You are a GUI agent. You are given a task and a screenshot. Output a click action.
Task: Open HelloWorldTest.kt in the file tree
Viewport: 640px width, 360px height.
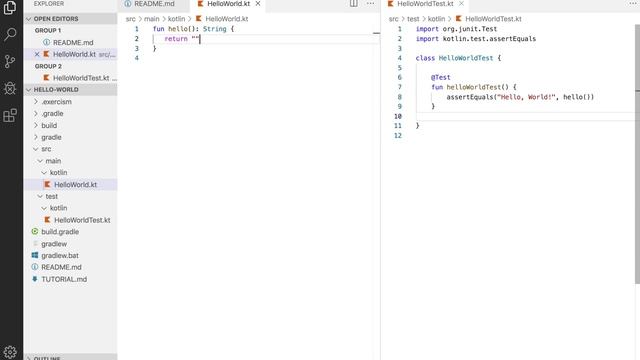(82, 220)
